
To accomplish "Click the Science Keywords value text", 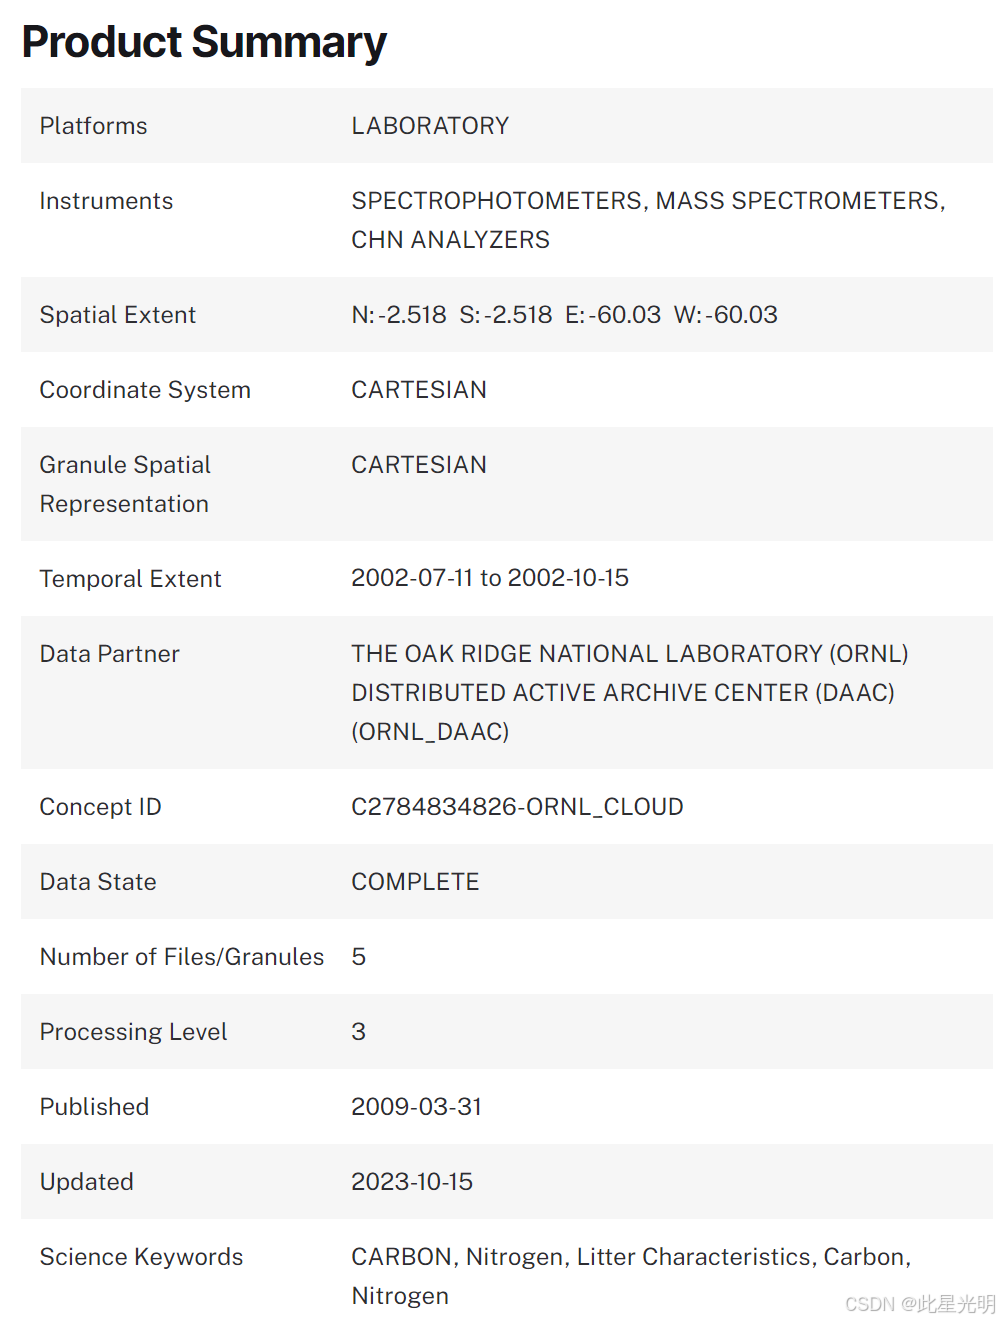I will 630,1257.
